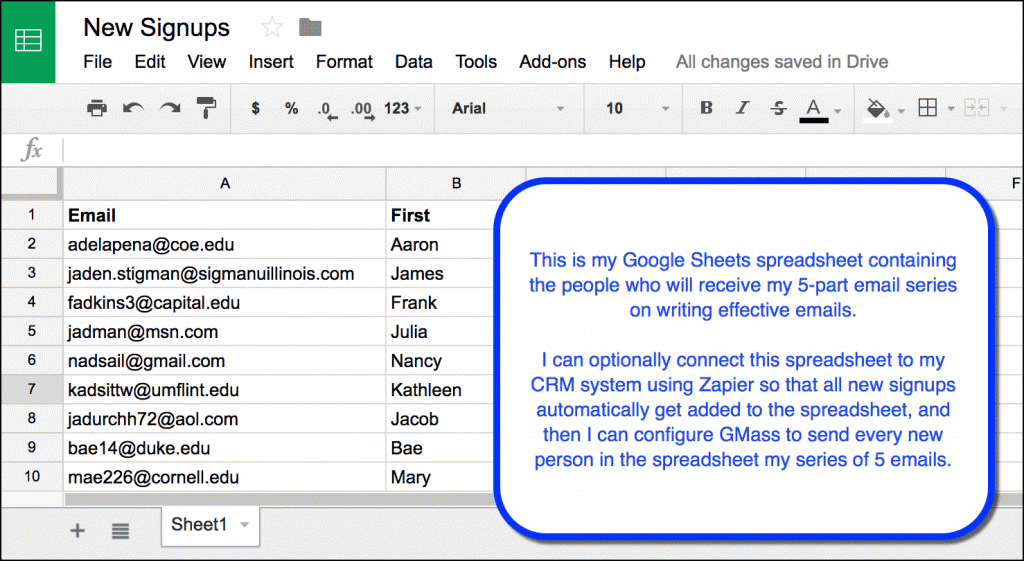Click the print icon in toolbar

point(97,108)
